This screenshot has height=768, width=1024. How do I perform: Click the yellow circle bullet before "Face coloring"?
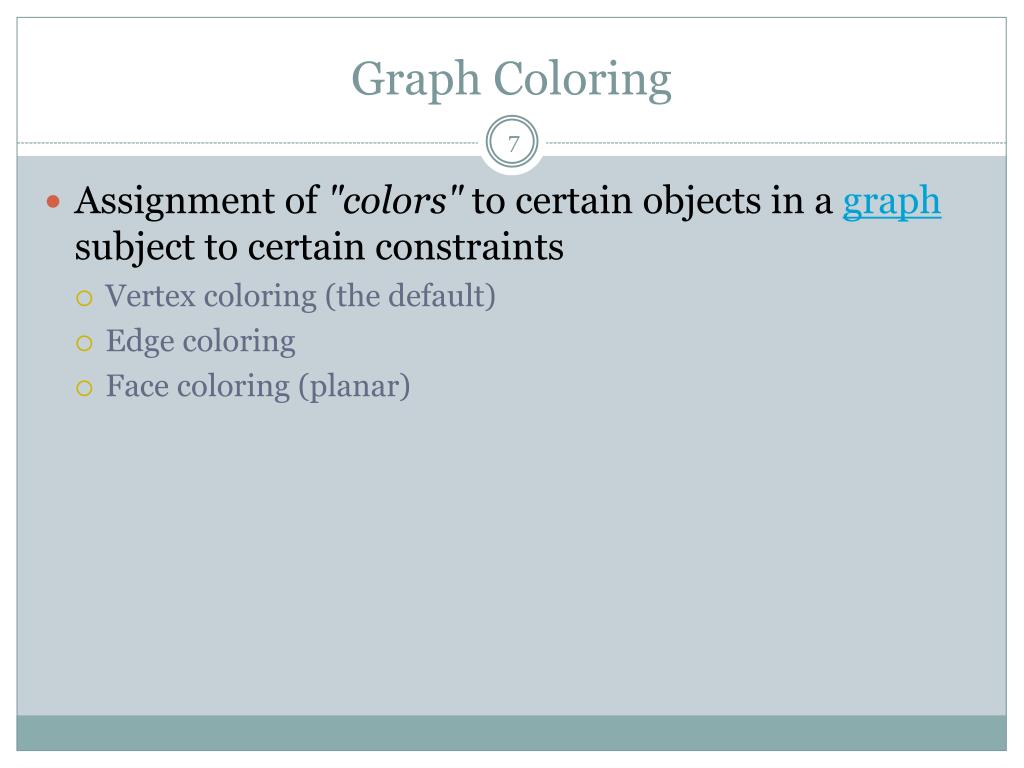(x=84, y=389)
